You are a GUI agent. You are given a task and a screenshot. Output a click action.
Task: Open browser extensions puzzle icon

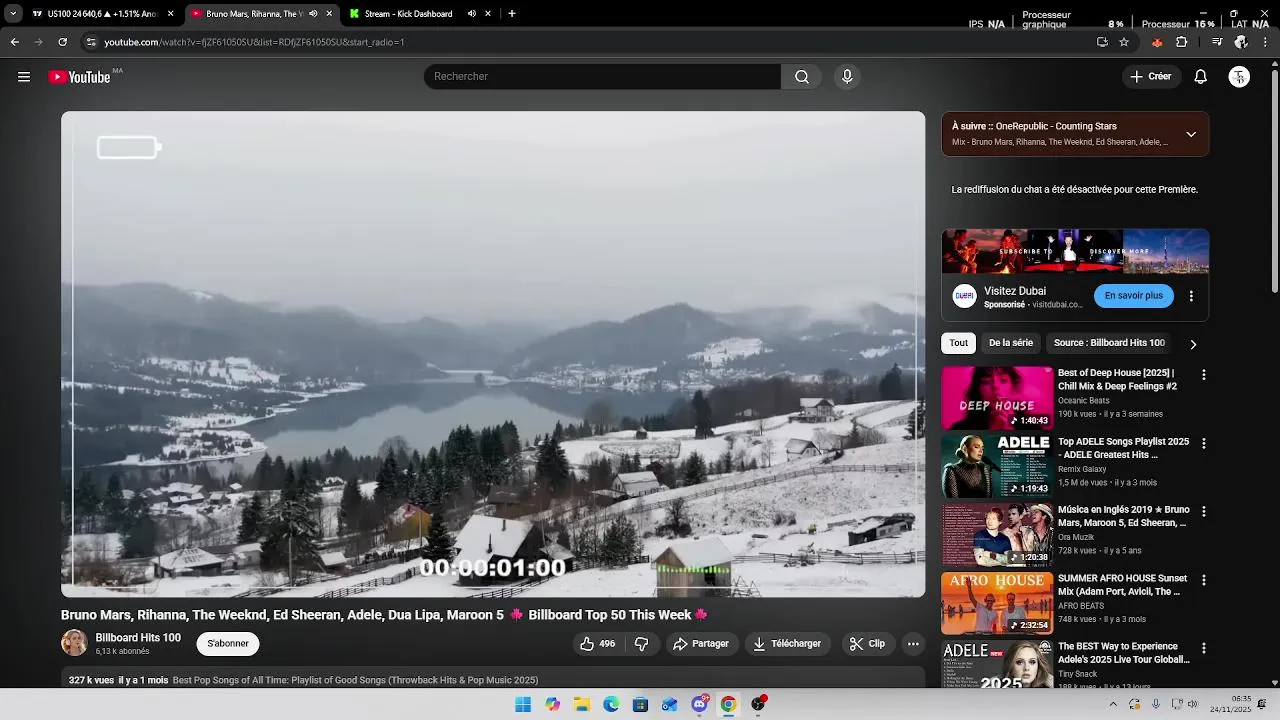[1182, 42]
